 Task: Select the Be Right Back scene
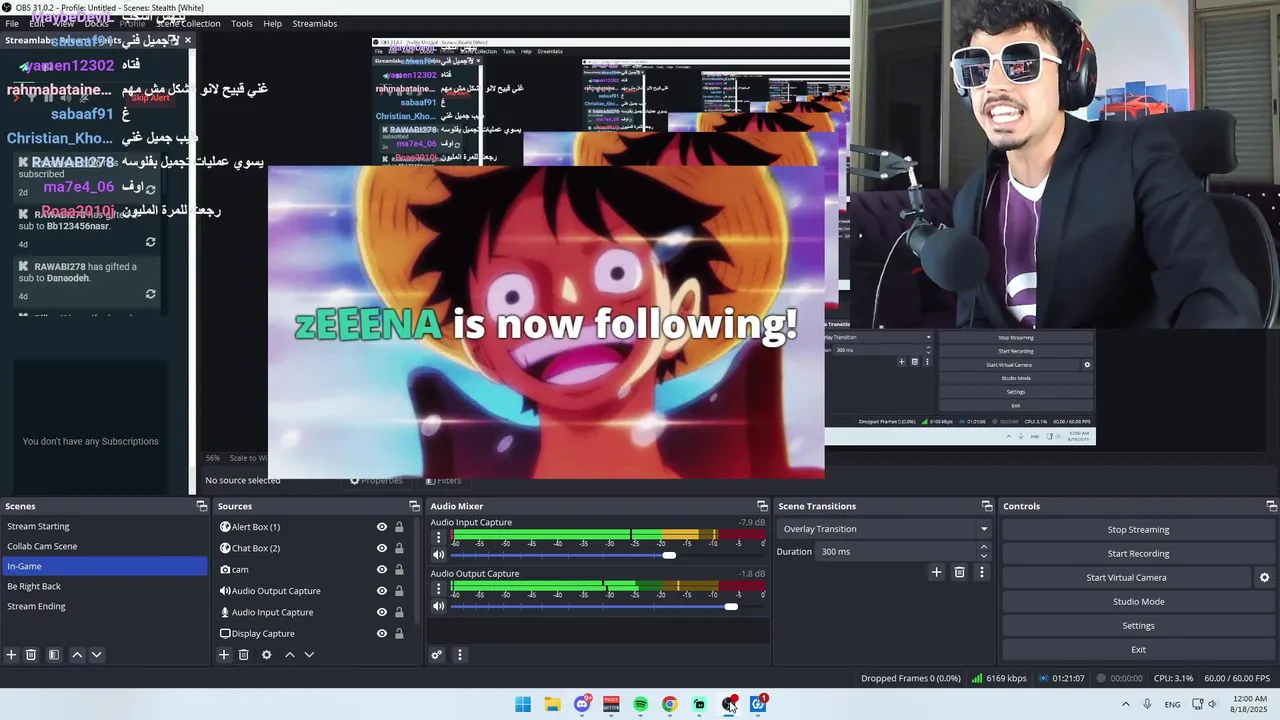104,586
